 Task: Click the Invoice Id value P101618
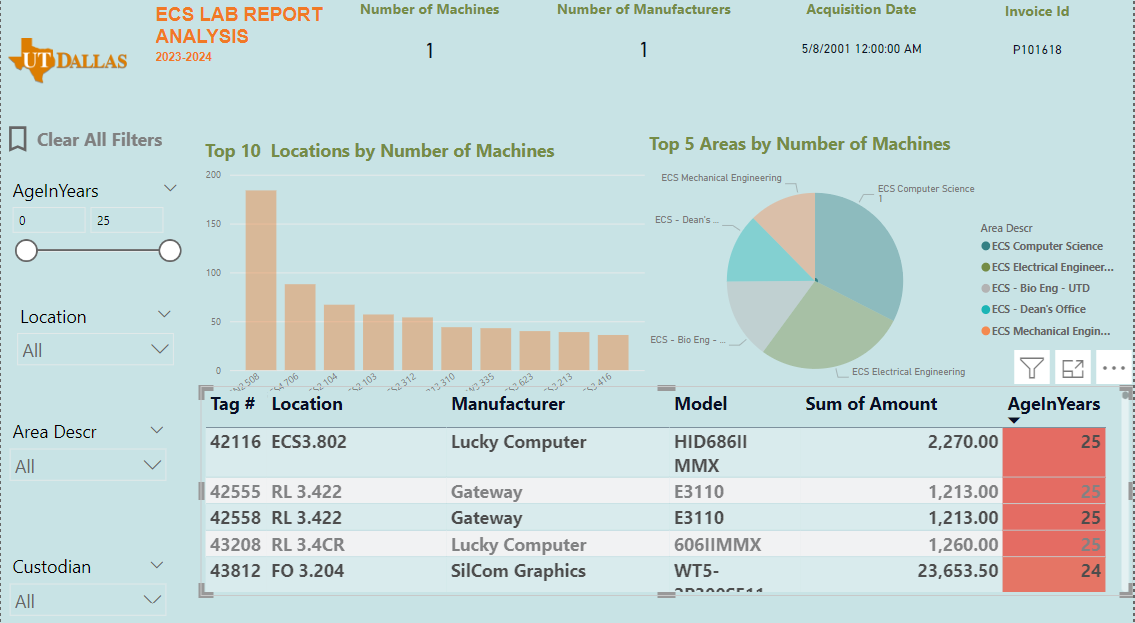coord(1037,50)
